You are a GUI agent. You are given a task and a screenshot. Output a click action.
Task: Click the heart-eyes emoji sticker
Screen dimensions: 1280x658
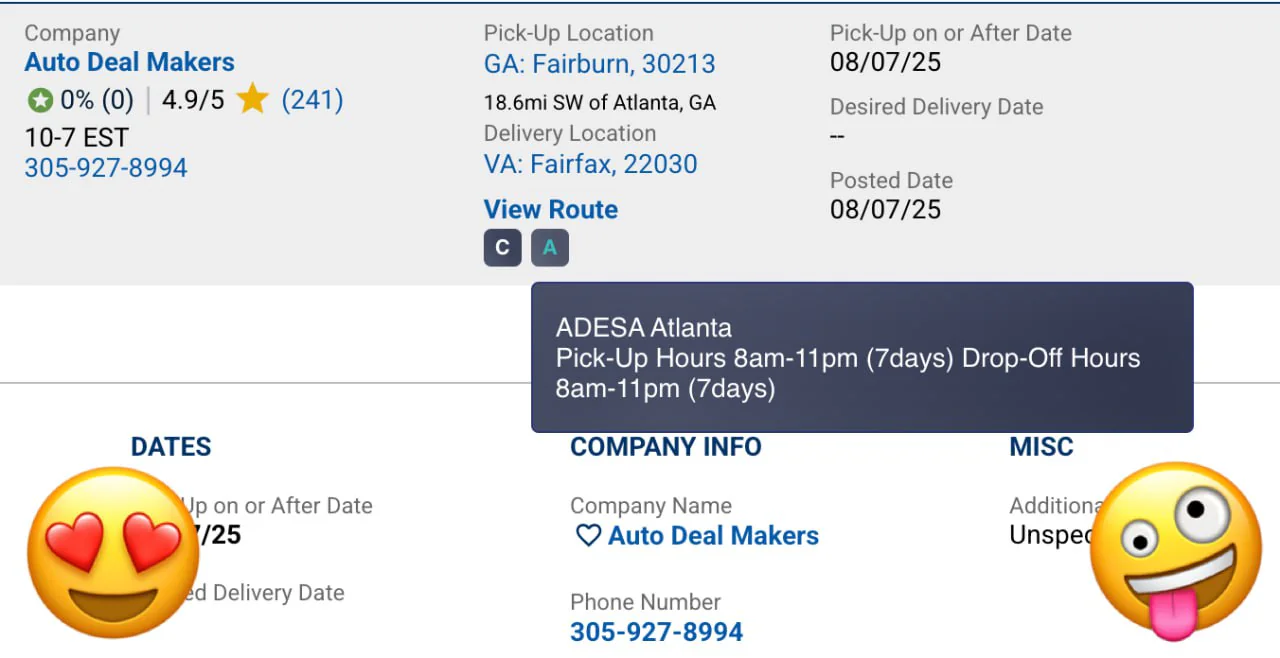pyautogui.click(x=112, y=552)
